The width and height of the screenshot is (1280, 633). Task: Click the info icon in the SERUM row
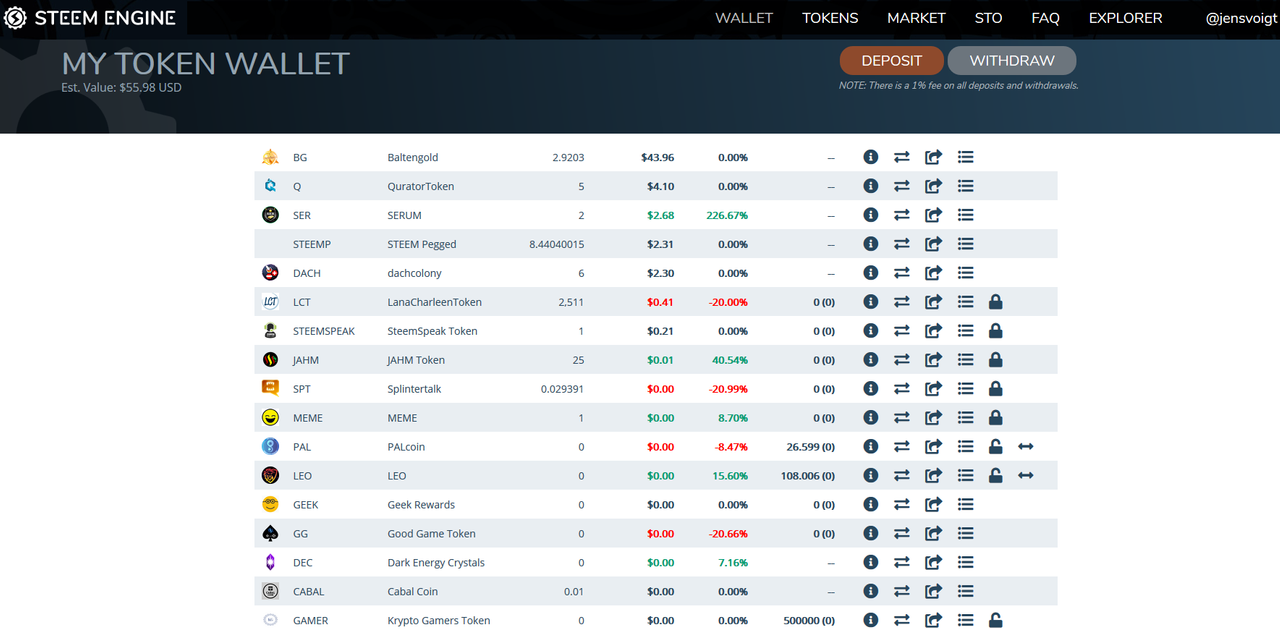tap(871, 215)
